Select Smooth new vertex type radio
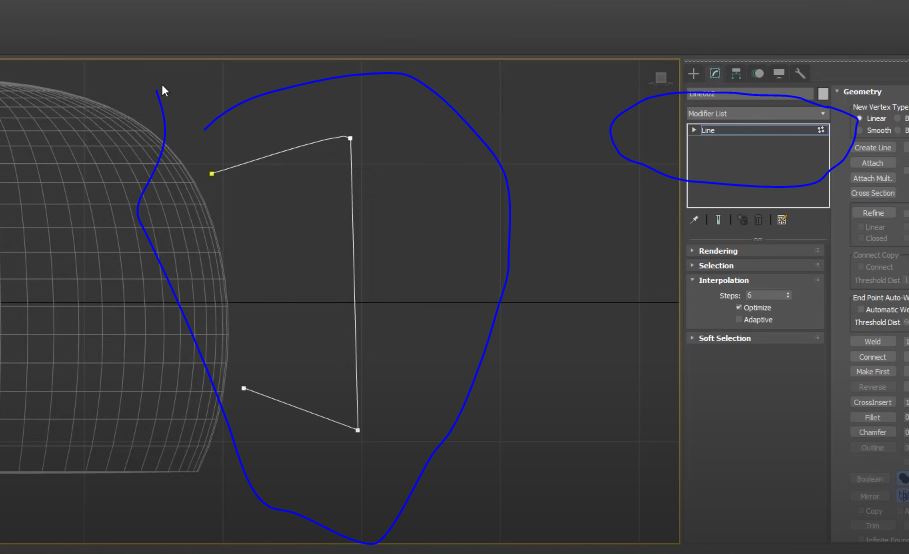The height and width of the screenshot is (554, 909). point(860,130)
